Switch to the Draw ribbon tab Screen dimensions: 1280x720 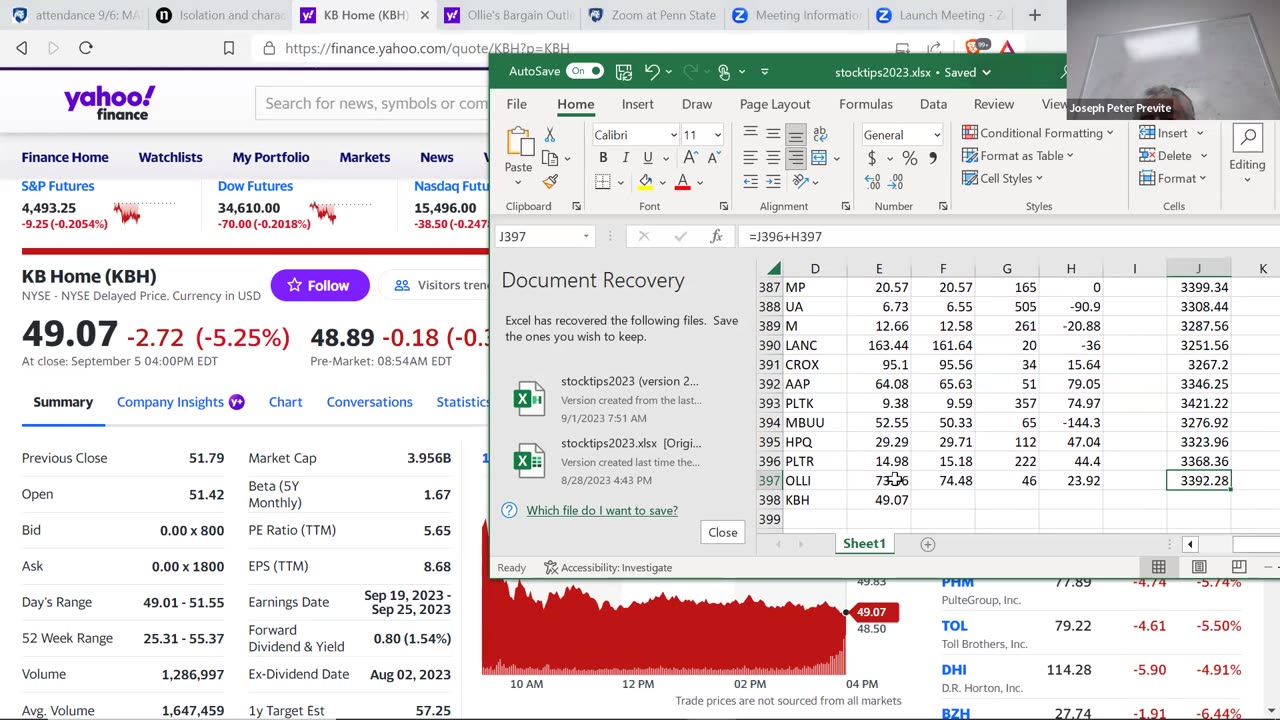[x=697, y=104]
